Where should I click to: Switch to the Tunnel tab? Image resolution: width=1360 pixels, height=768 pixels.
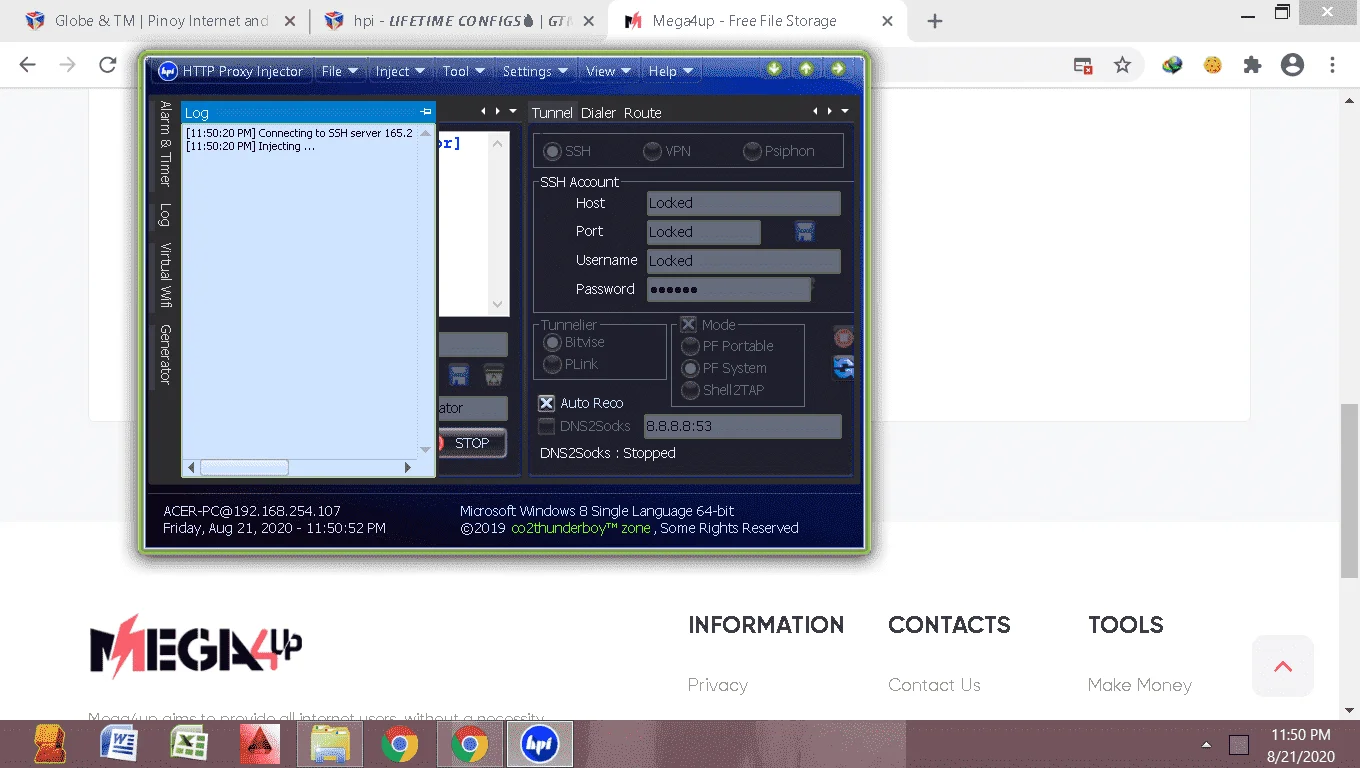point(552,113)
